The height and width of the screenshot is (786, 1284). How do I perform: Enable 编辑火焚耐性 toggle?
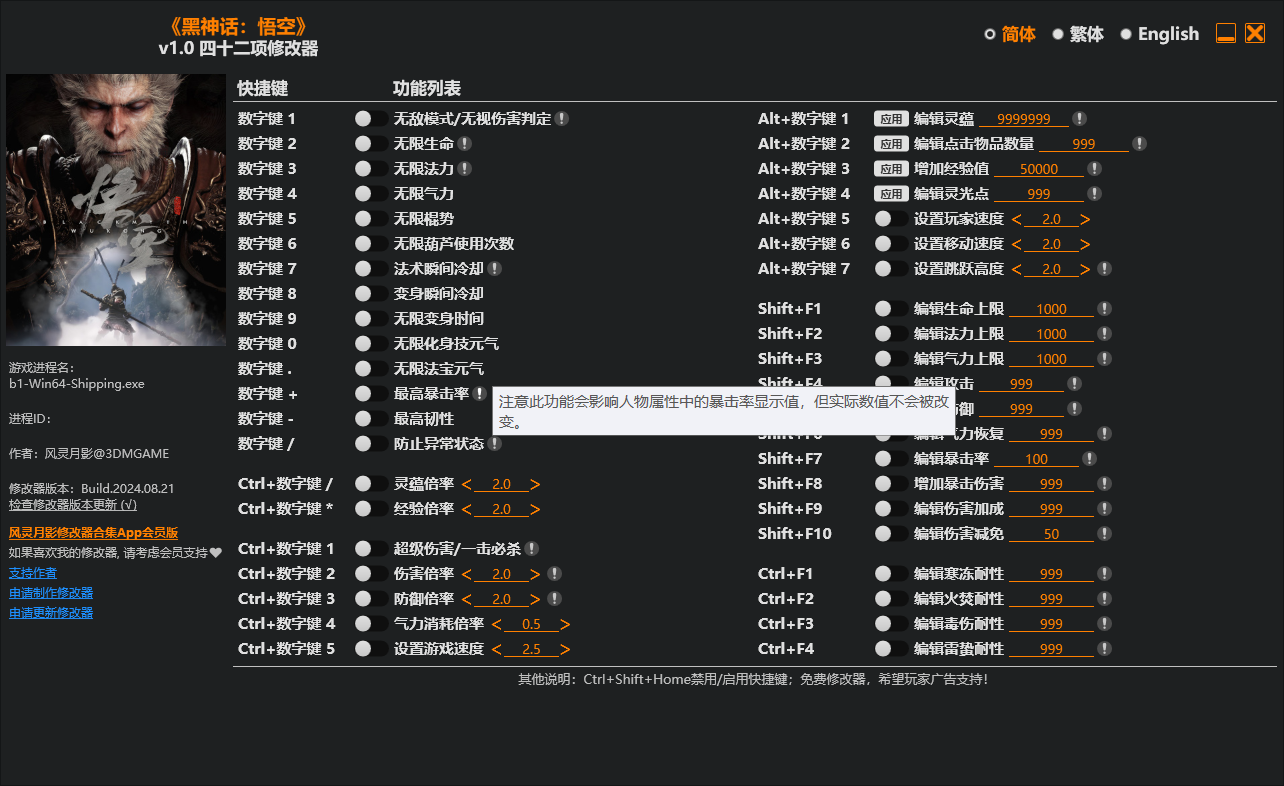891,599
